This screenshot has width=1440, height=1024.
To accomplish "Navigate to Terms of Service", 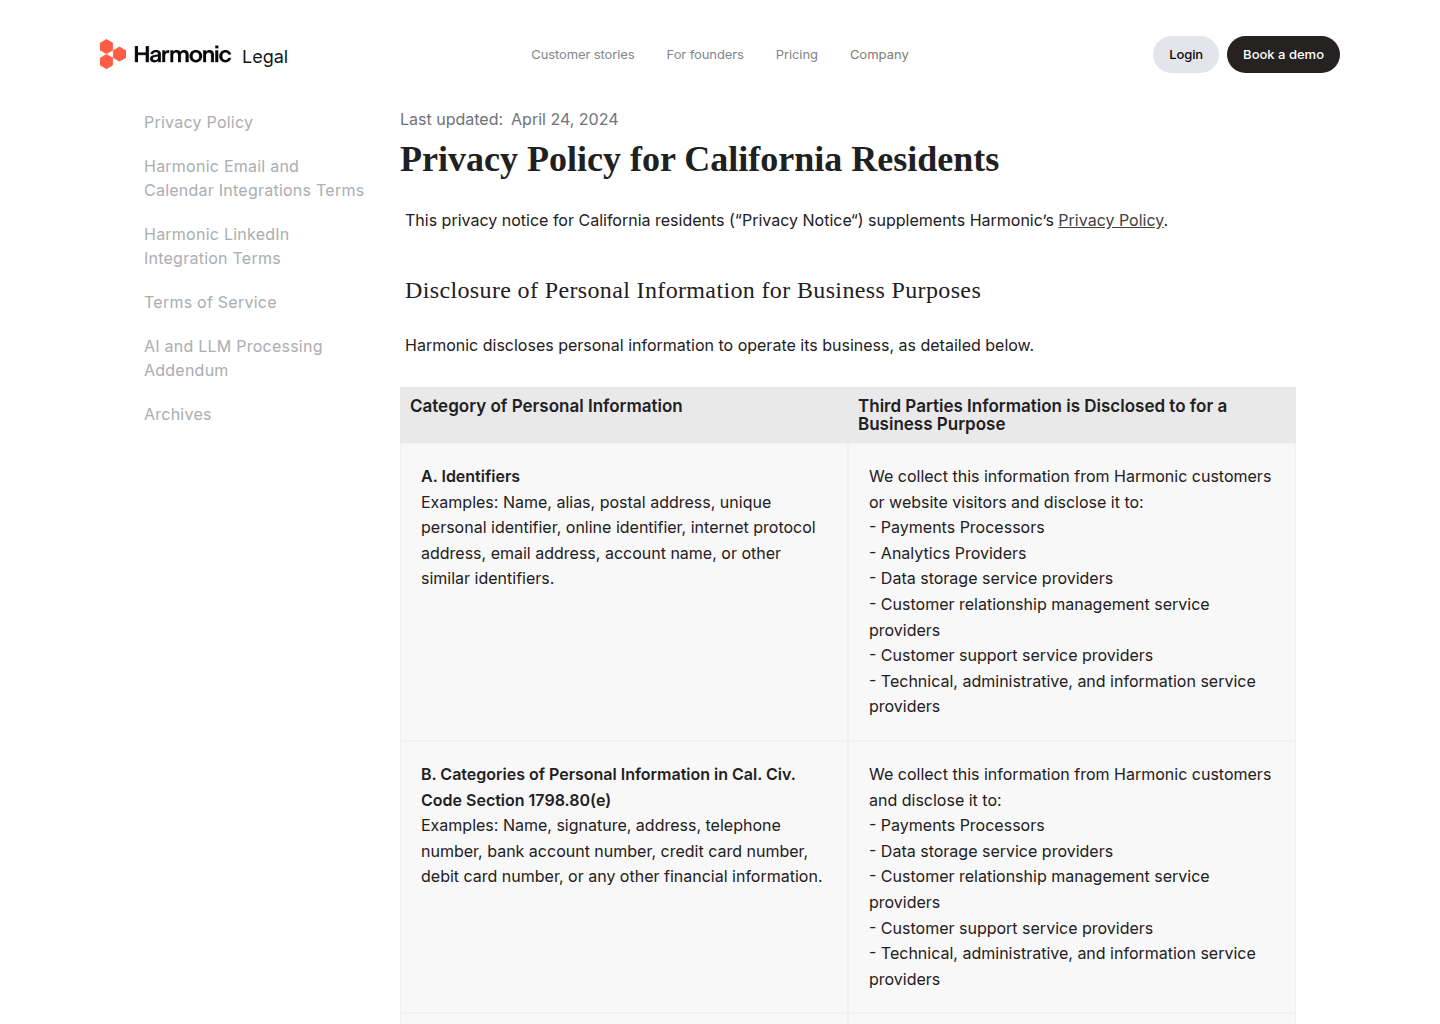I will pos(210,302).
